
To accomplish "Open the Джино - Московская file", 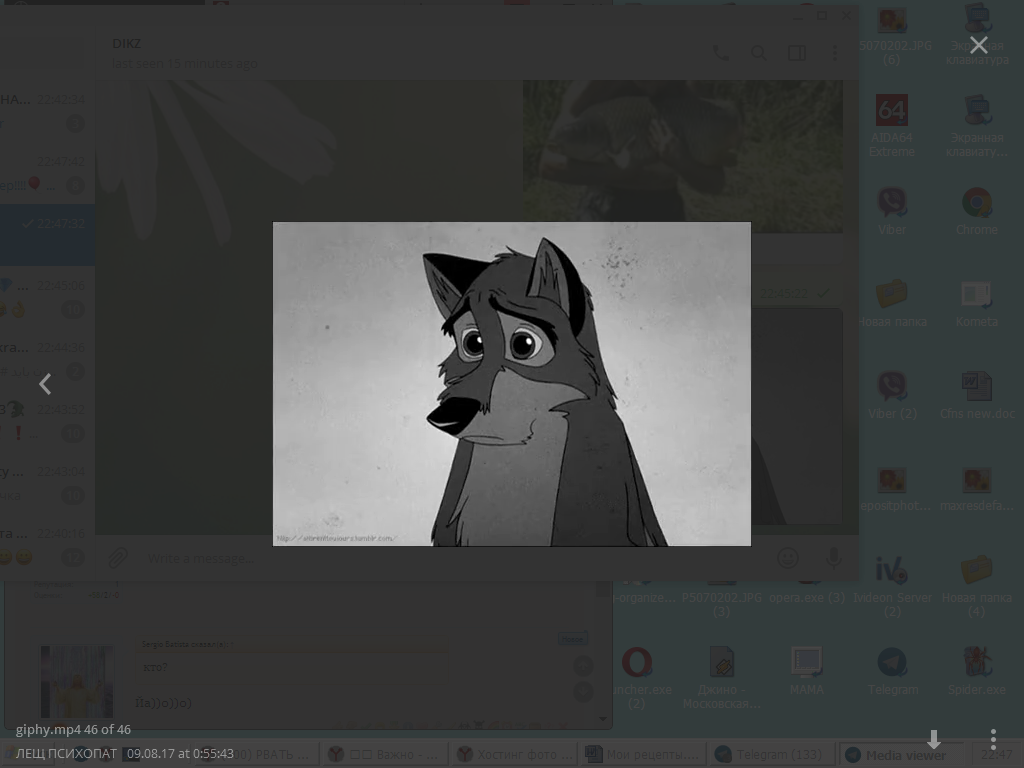I will tap(722, 677).
